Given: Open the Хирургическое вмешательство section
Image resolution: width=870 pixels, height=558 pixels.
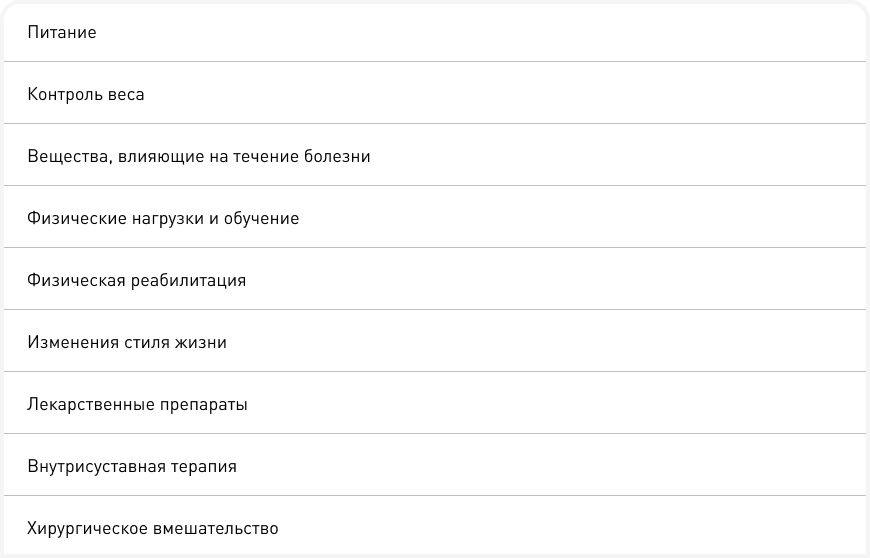Looking at the screenshot, I should point(153,528).
